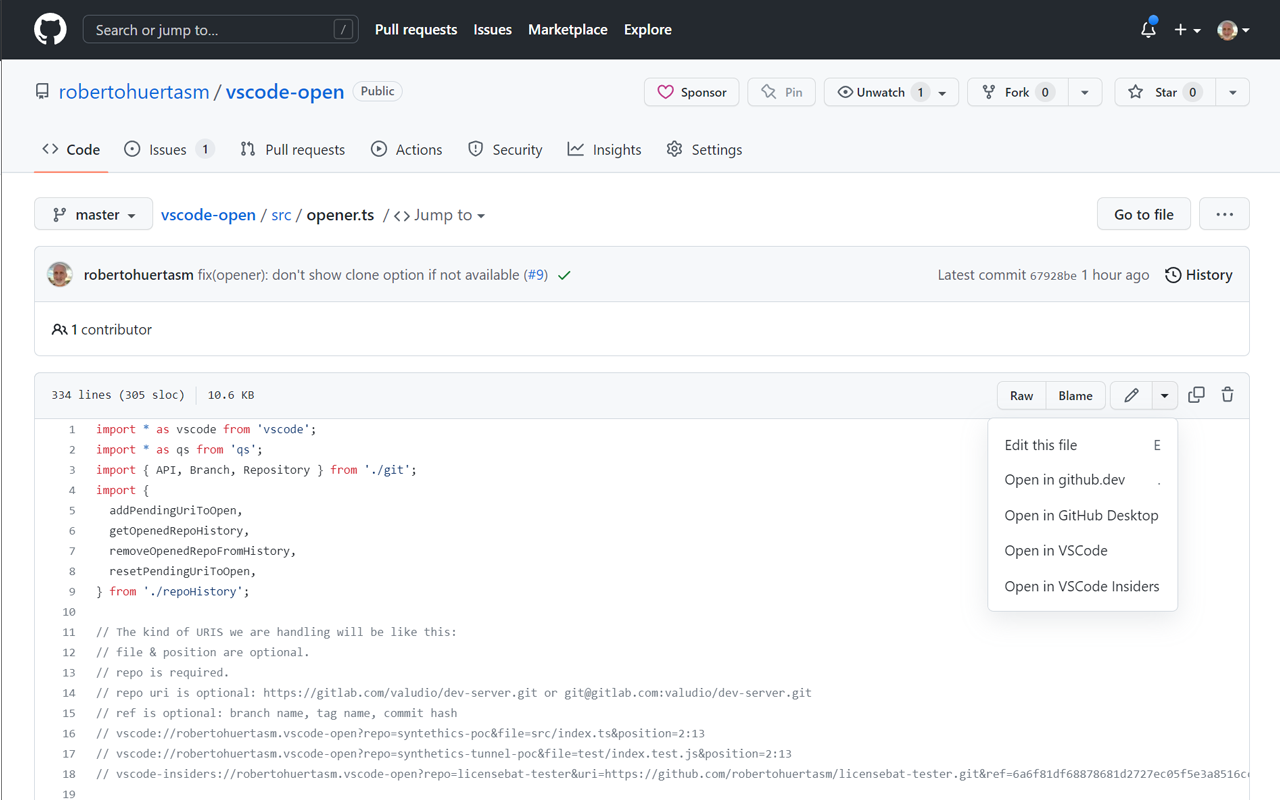Open the notifications bell
This screenshot has width=1280, height=800.
[x=1148, y=29]
